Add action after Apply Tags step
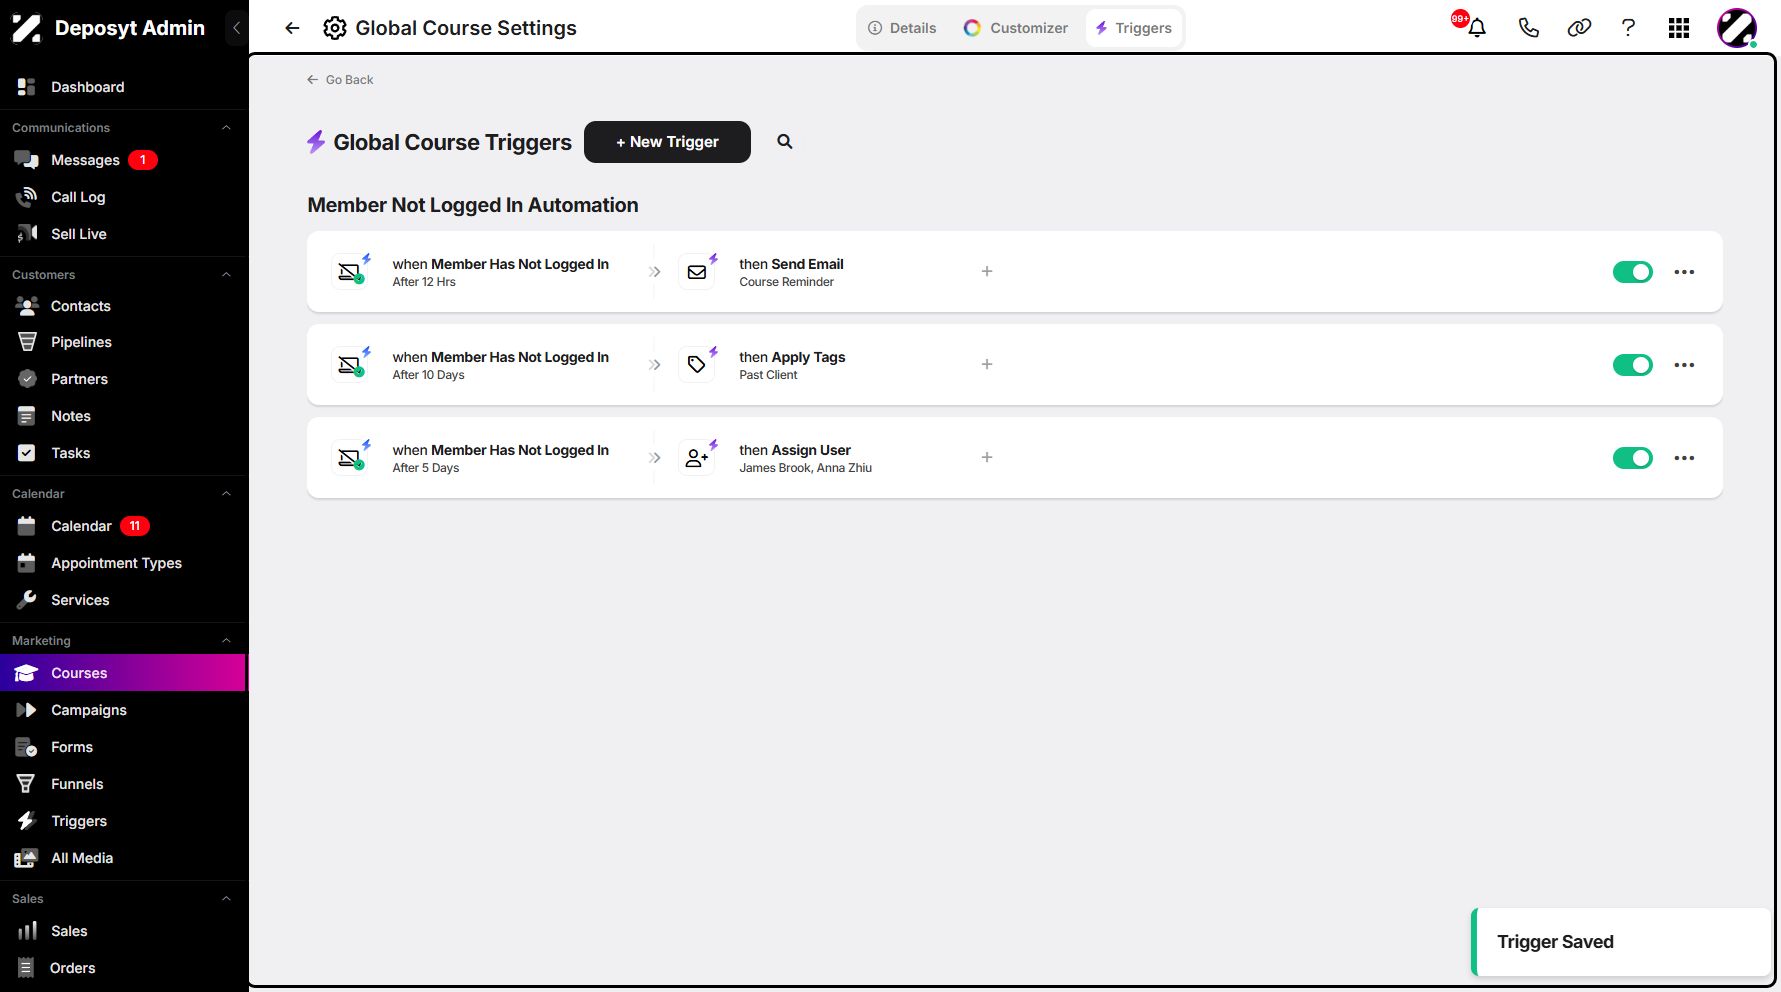Image resolution: width=1781 pixels, height=992 pixels. tap(987, 364)
